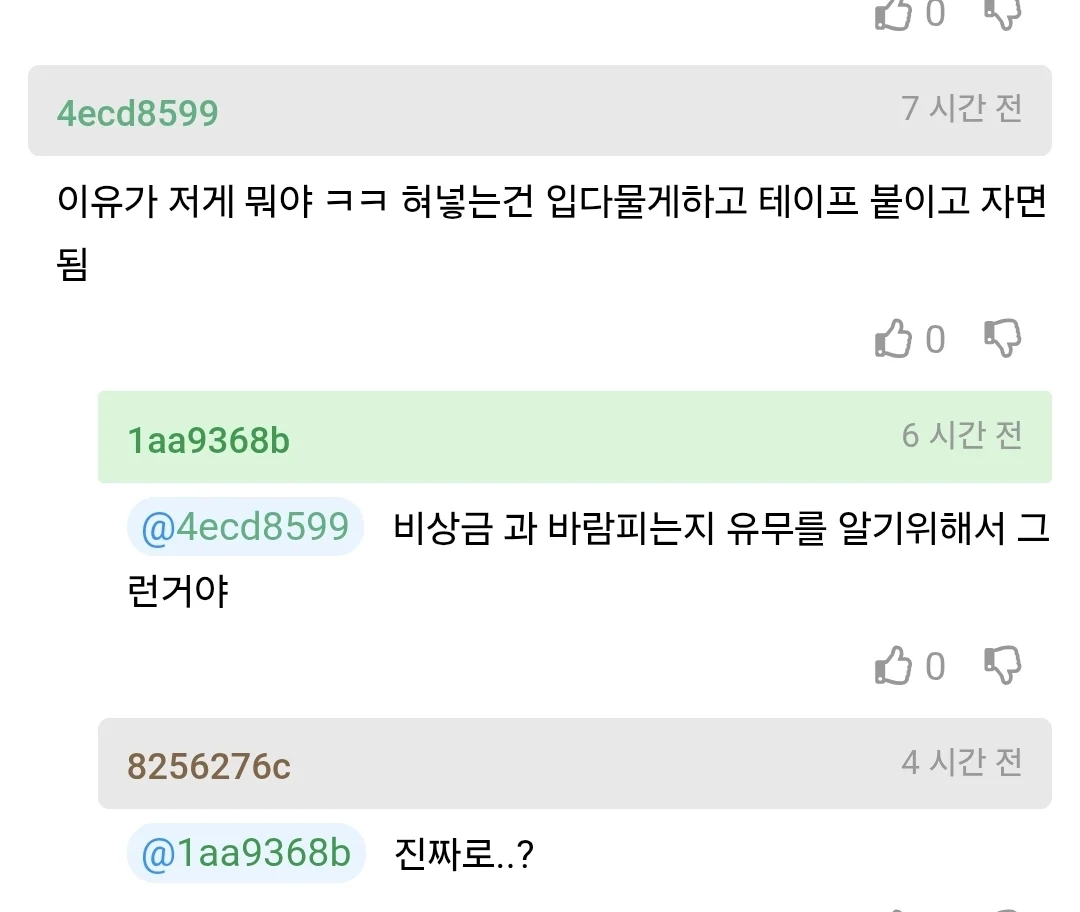1080x912 pixels.
Task: Dislike the comment by 4ecd8599
Action: click(1002, 339)
